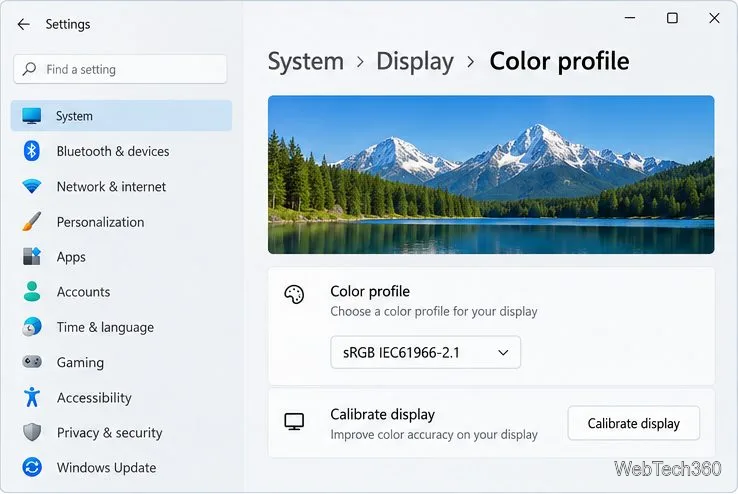Click the System monitor icon
Screen dimensions: 738x494
click(32, 116)
